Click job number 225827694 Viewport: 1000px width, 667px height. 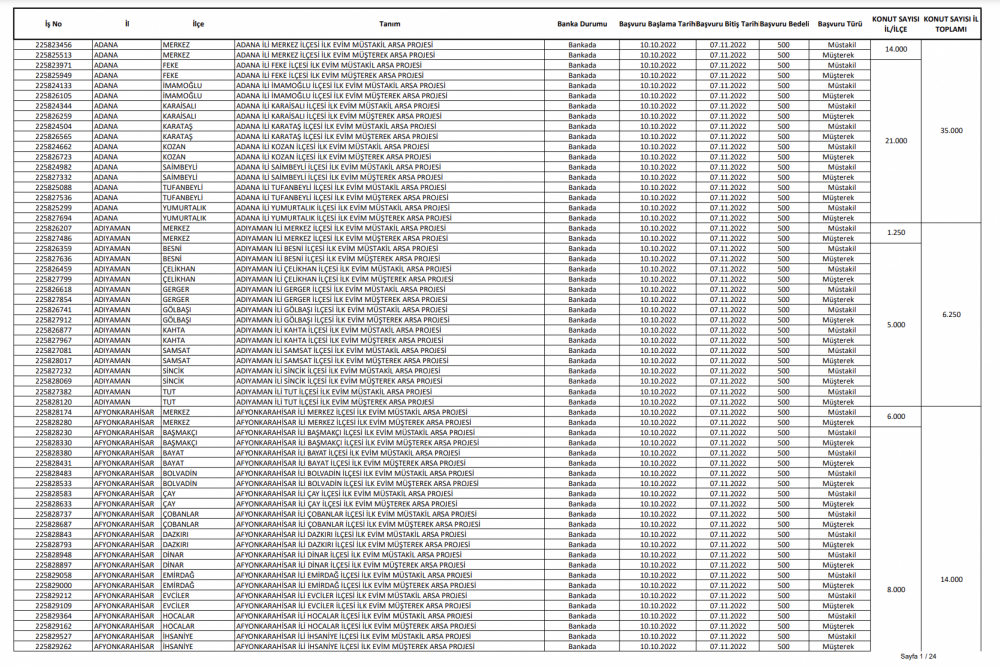[x=54, y=218]
